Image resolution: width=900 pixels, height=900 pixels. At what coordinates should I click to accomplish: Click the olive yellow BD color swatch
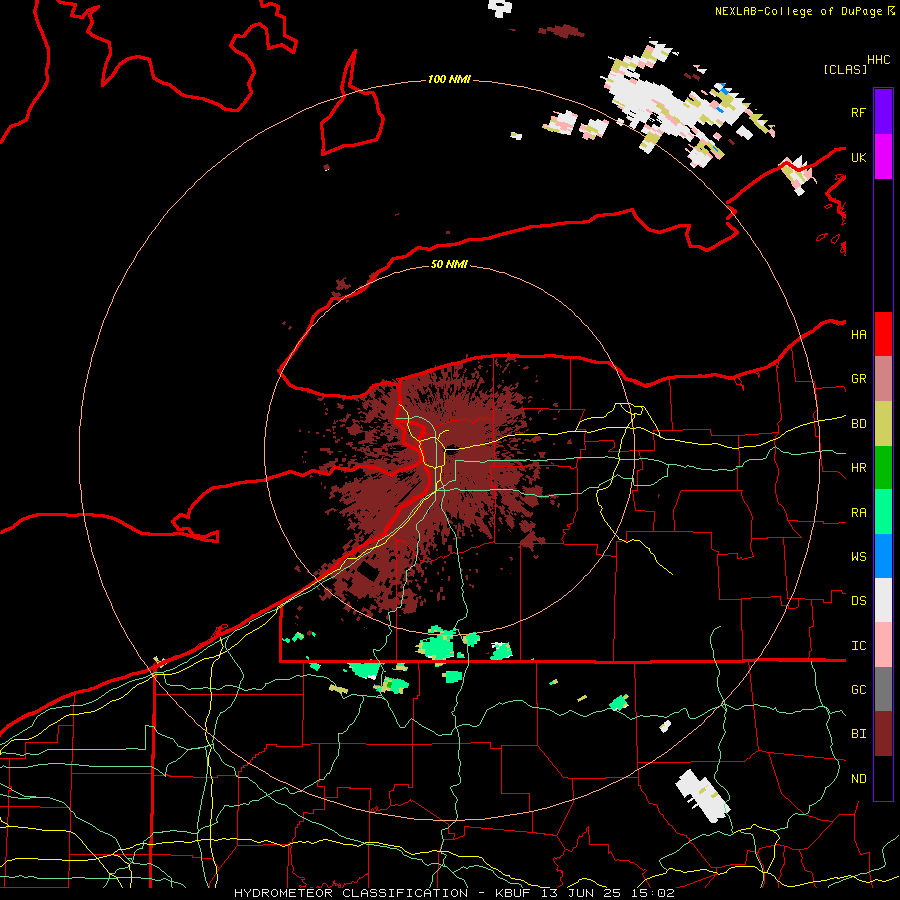tap(883, 424)
